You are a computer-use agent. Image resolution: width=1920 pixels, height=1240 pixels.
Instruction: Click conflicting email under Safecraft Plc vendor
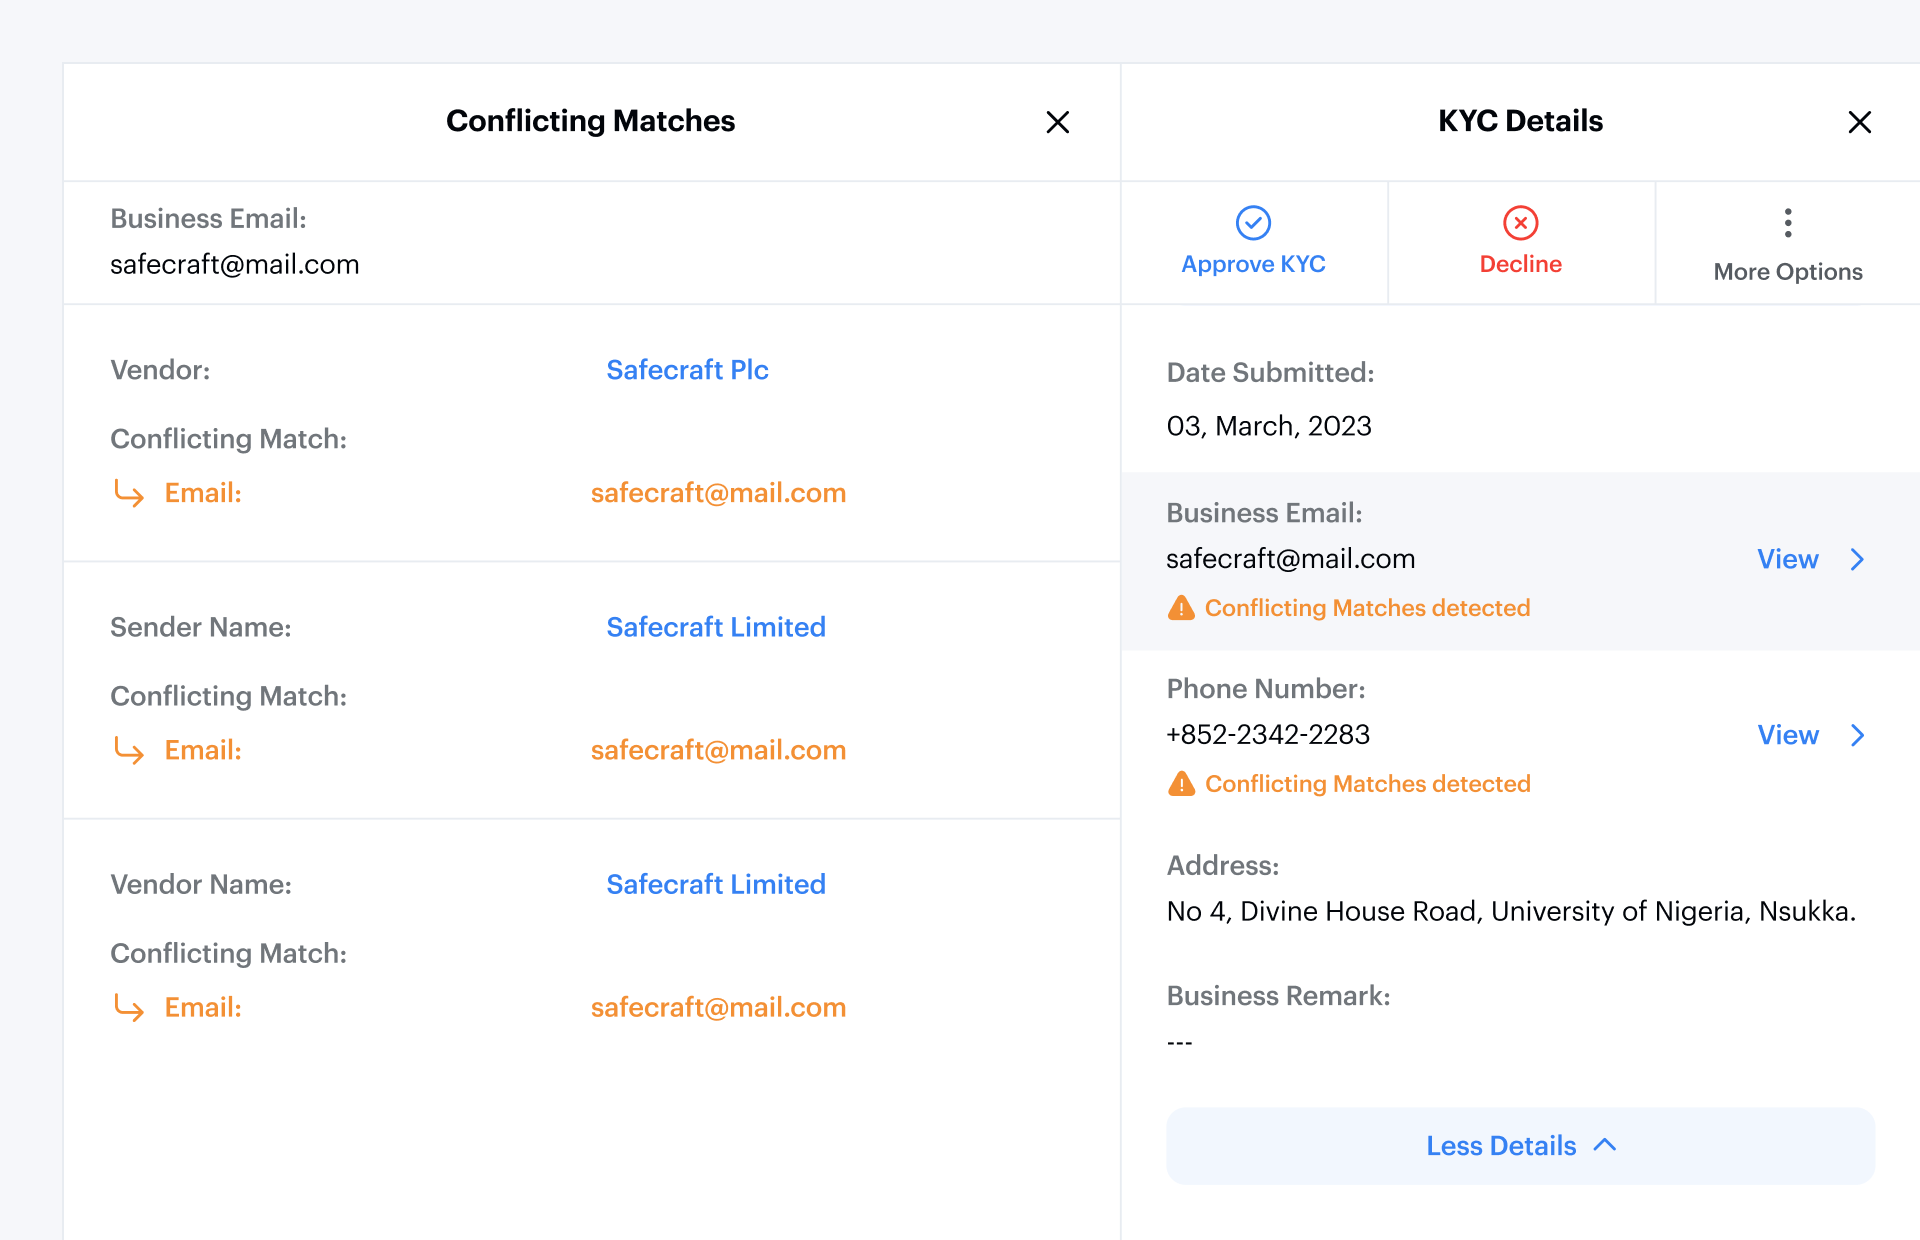click(x=718, y=493)
